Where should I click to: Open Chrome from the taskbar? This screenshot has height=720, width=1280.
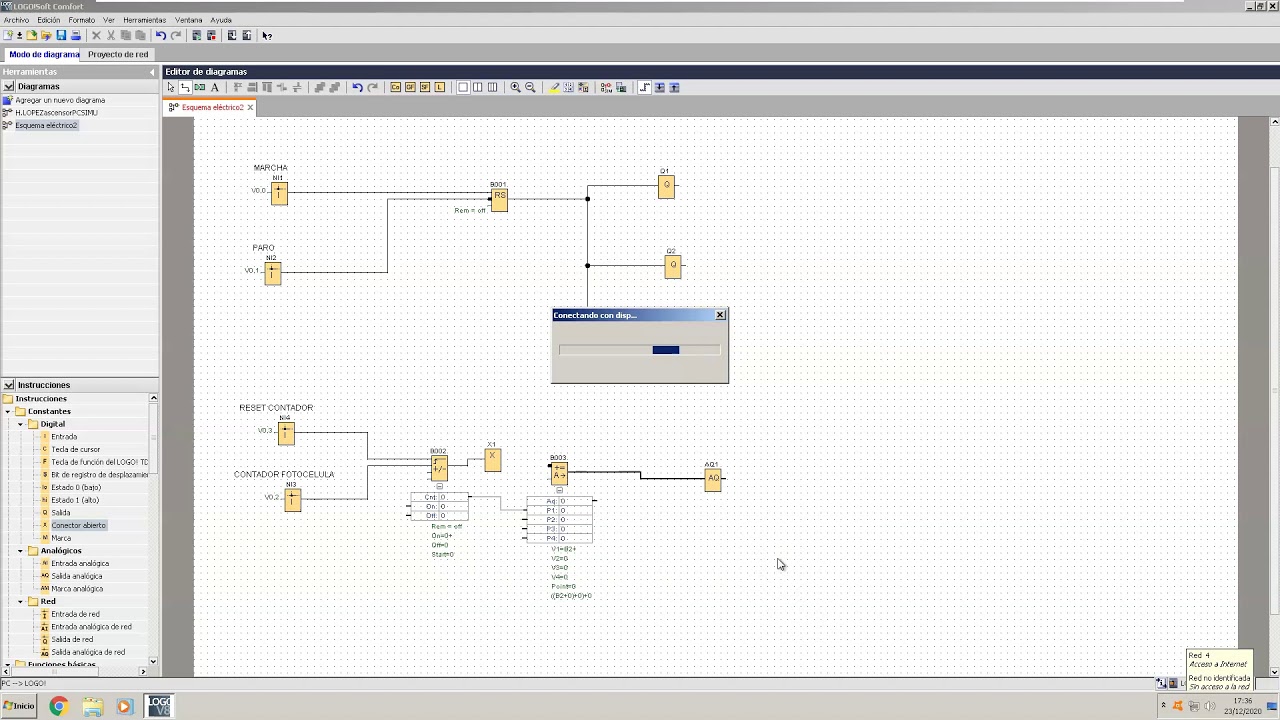[58, 706]
